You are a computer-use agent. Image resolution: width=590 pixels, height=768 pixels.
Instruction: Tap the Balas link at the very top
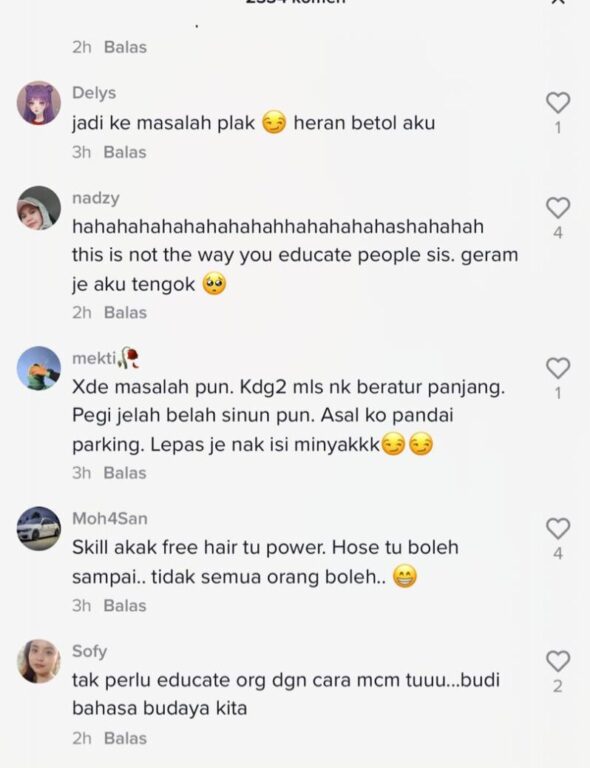tap(125, 48)
